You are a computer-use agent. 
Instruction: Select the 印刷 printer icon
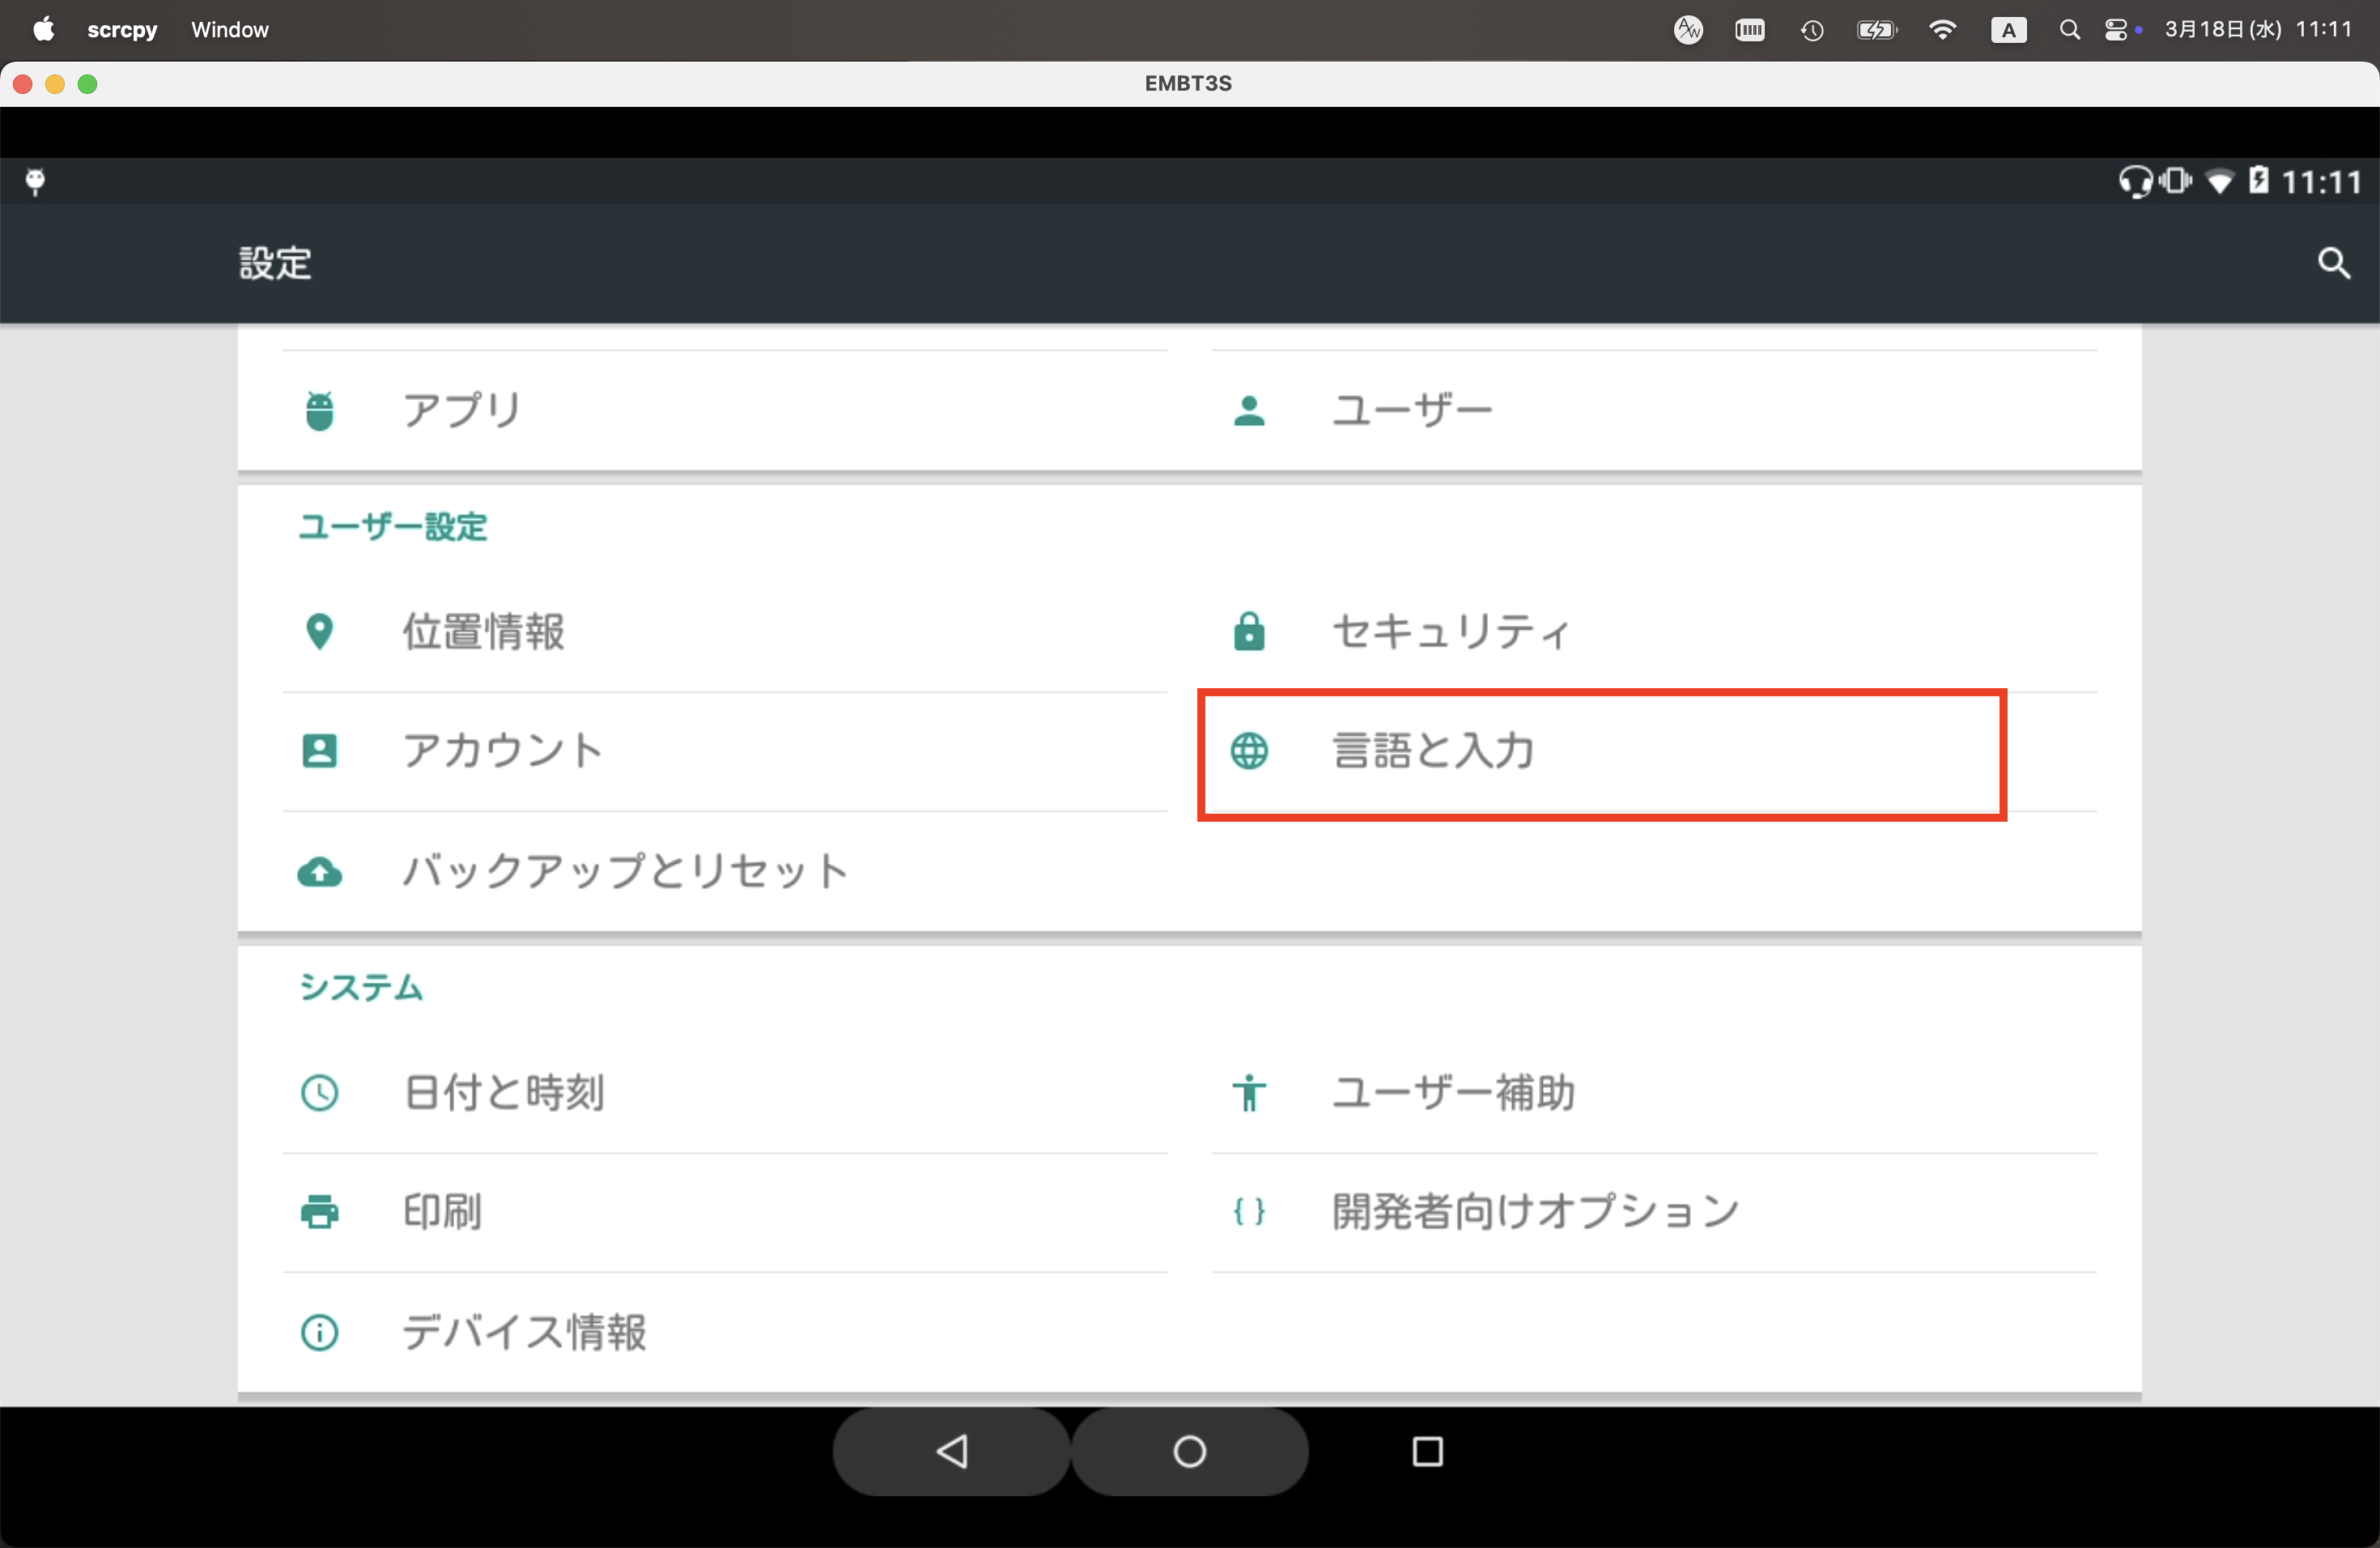(x=318, y=1213)
